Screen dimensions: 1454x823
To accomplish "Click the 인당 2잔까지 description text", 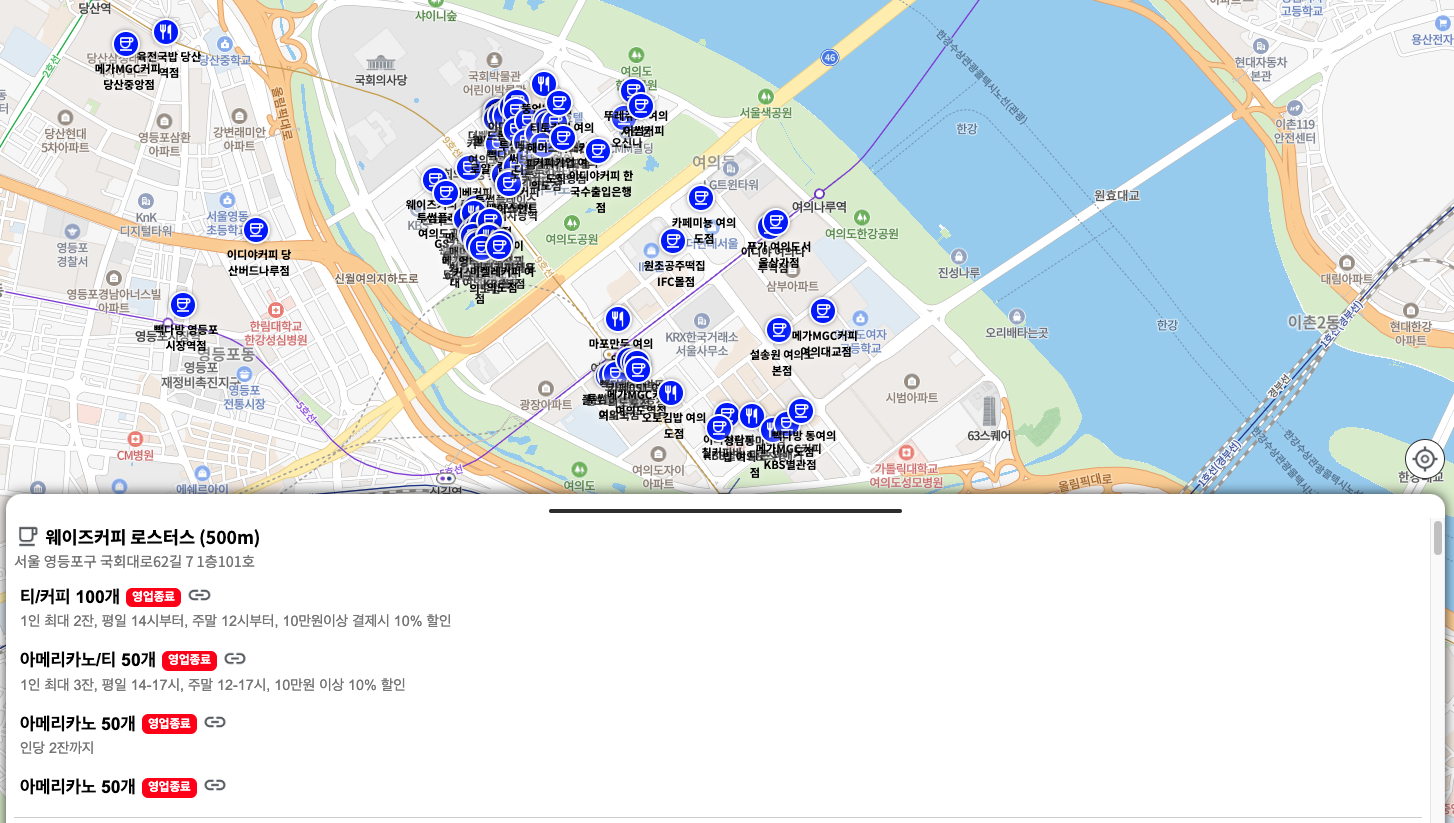I will [57, 747].
